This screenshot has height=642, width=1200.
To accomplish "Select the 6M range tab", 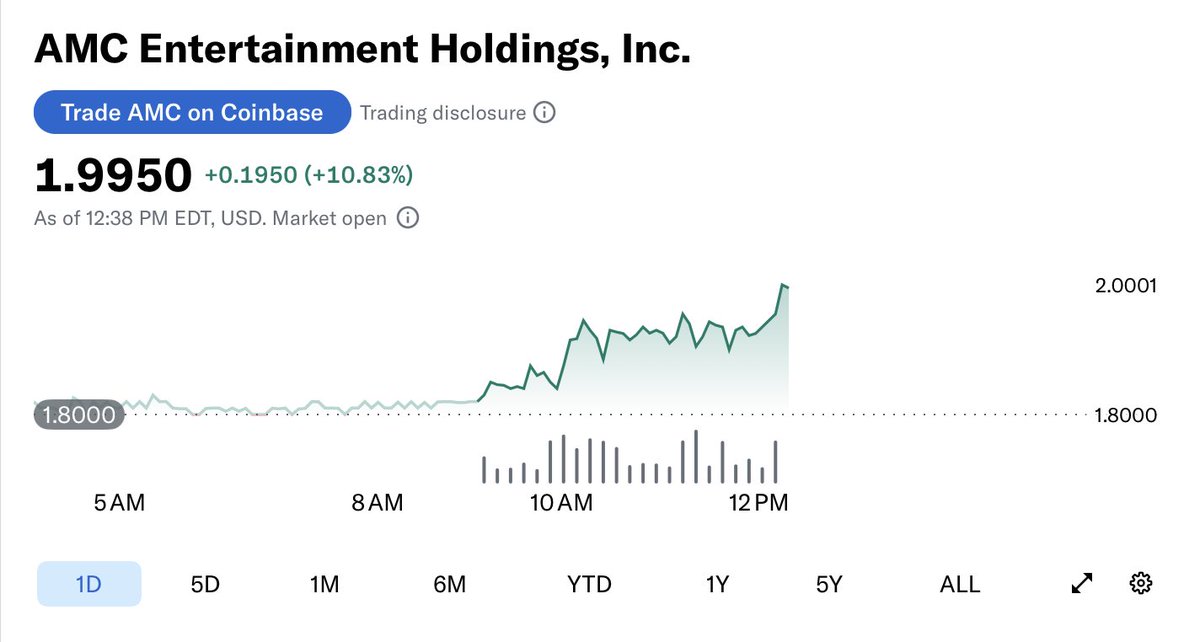I will 450,584.
